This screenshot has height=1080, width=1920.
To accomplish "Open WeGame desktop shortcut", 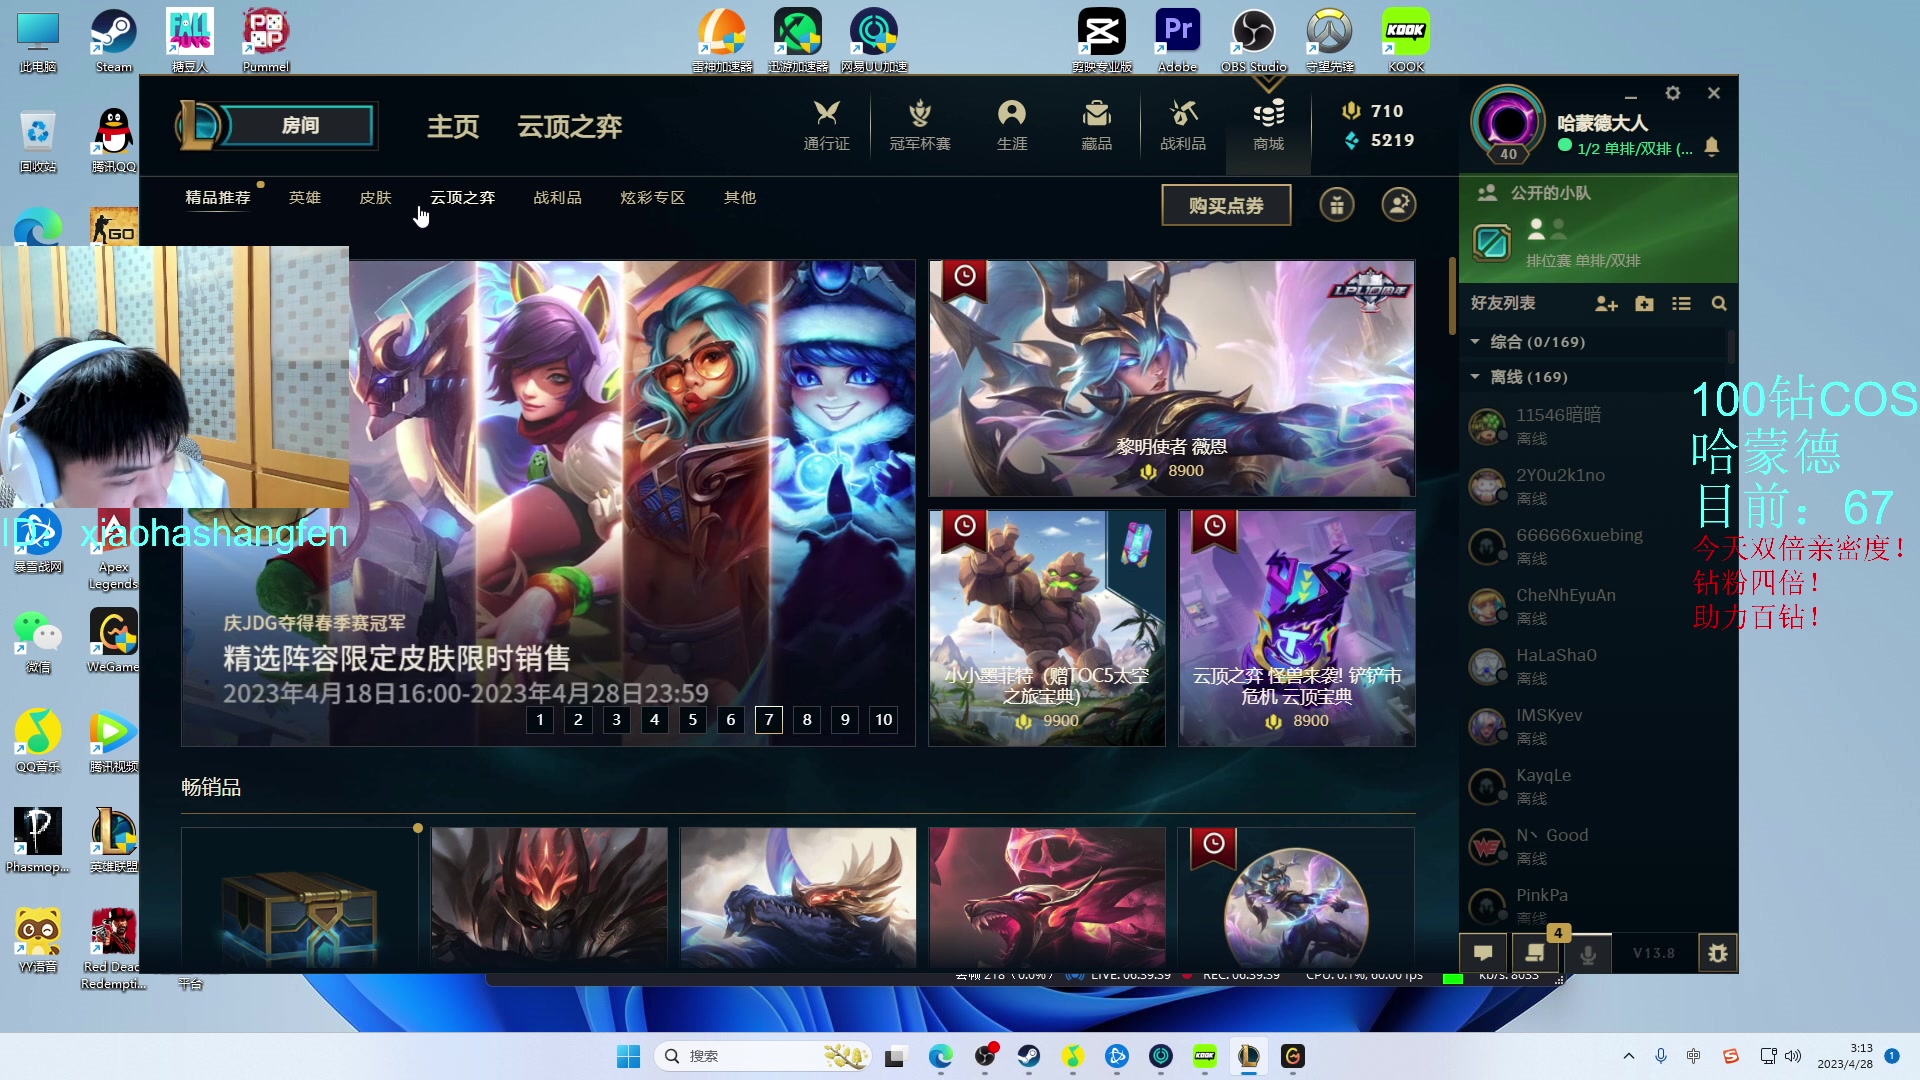I will [x=113, y=641].
